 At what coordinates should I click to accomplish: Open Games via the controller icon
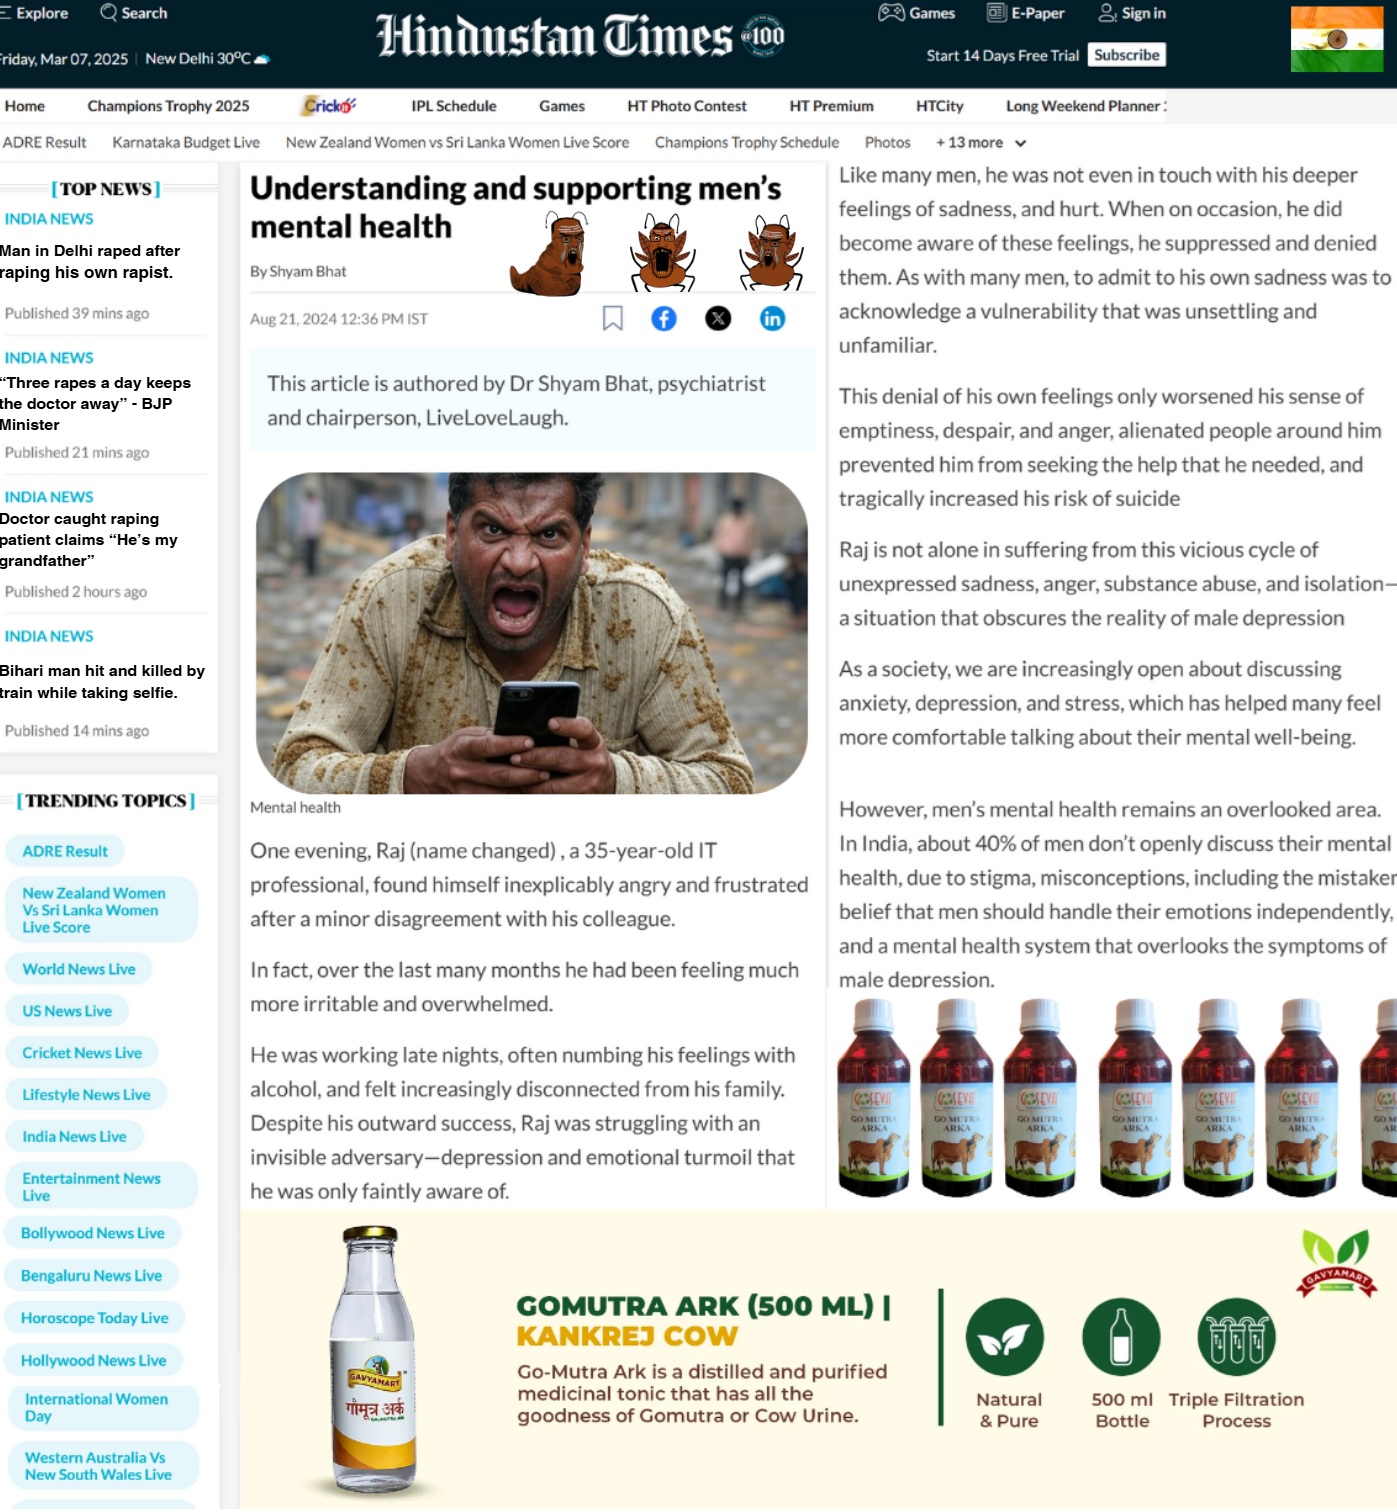coord(891,13)
